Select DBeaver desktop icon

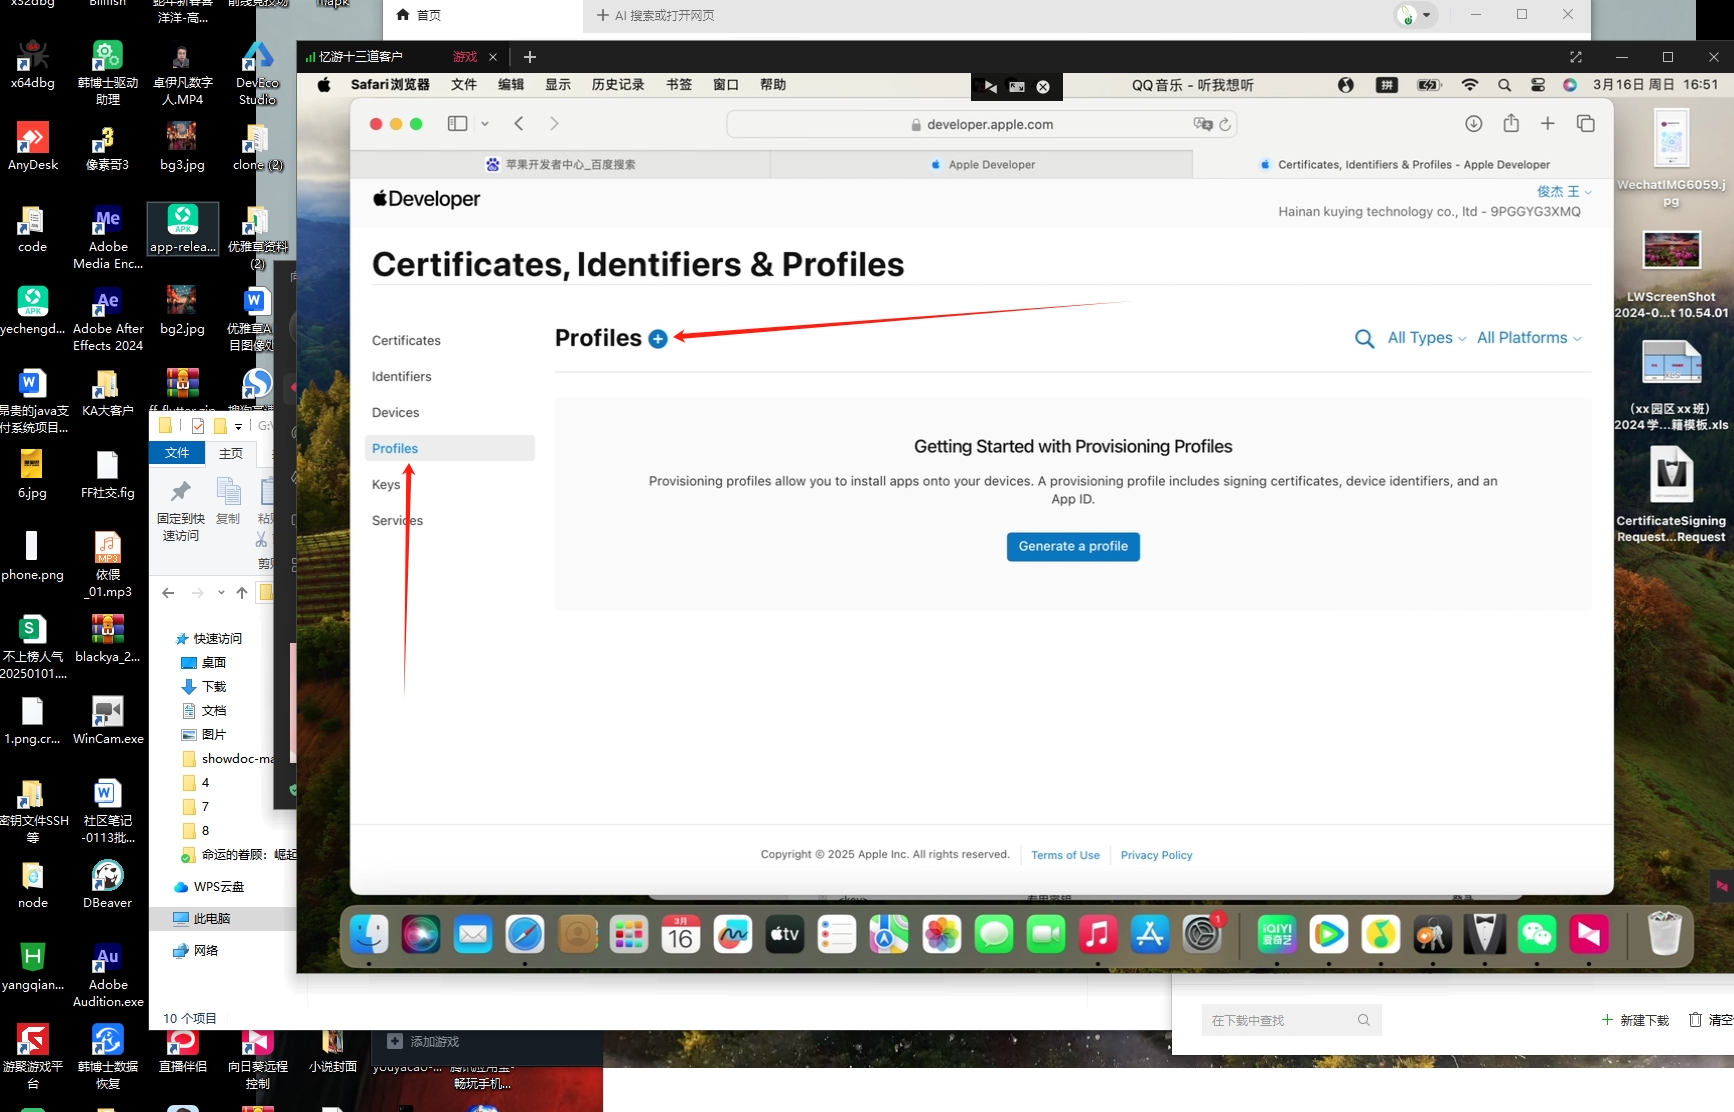tap(108, 885)
